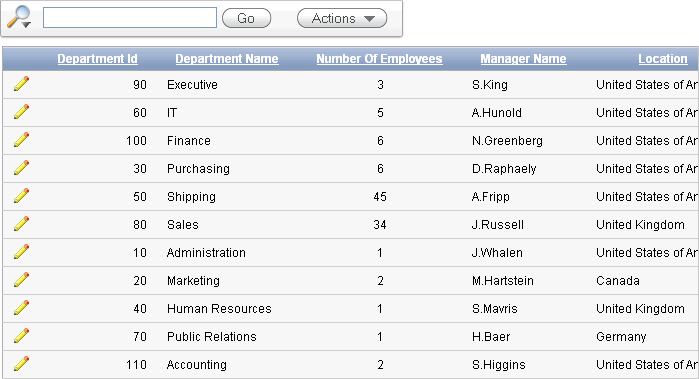Focus the report search text field
Image resolution: width=699 pixels, height=379 pixels.
point(130,17)
